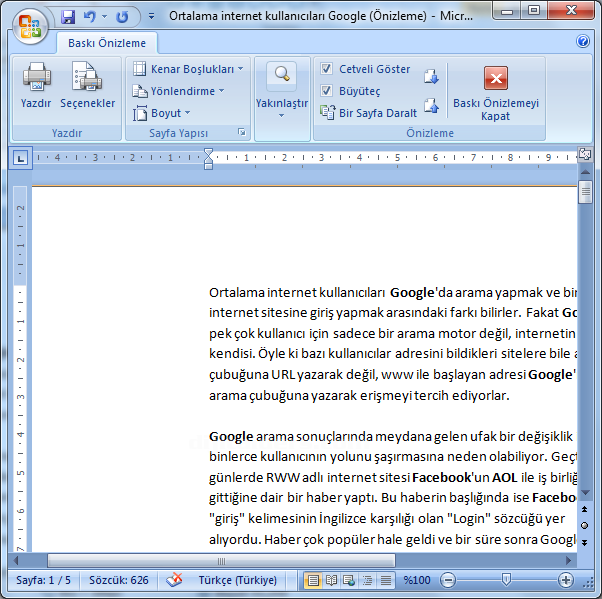Switch to Outline view
Viewport: 602px width, 599px height.
(367, 580)
